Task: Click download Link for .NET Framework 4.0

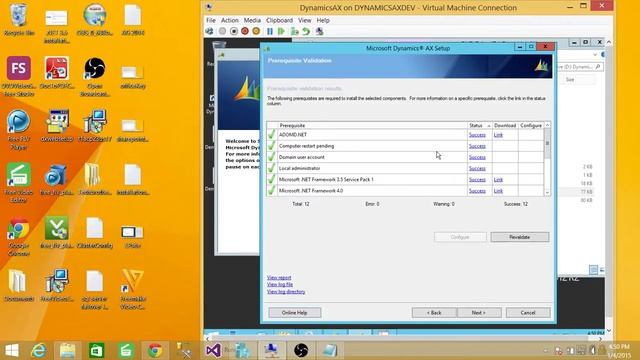Action: [498, 191]
